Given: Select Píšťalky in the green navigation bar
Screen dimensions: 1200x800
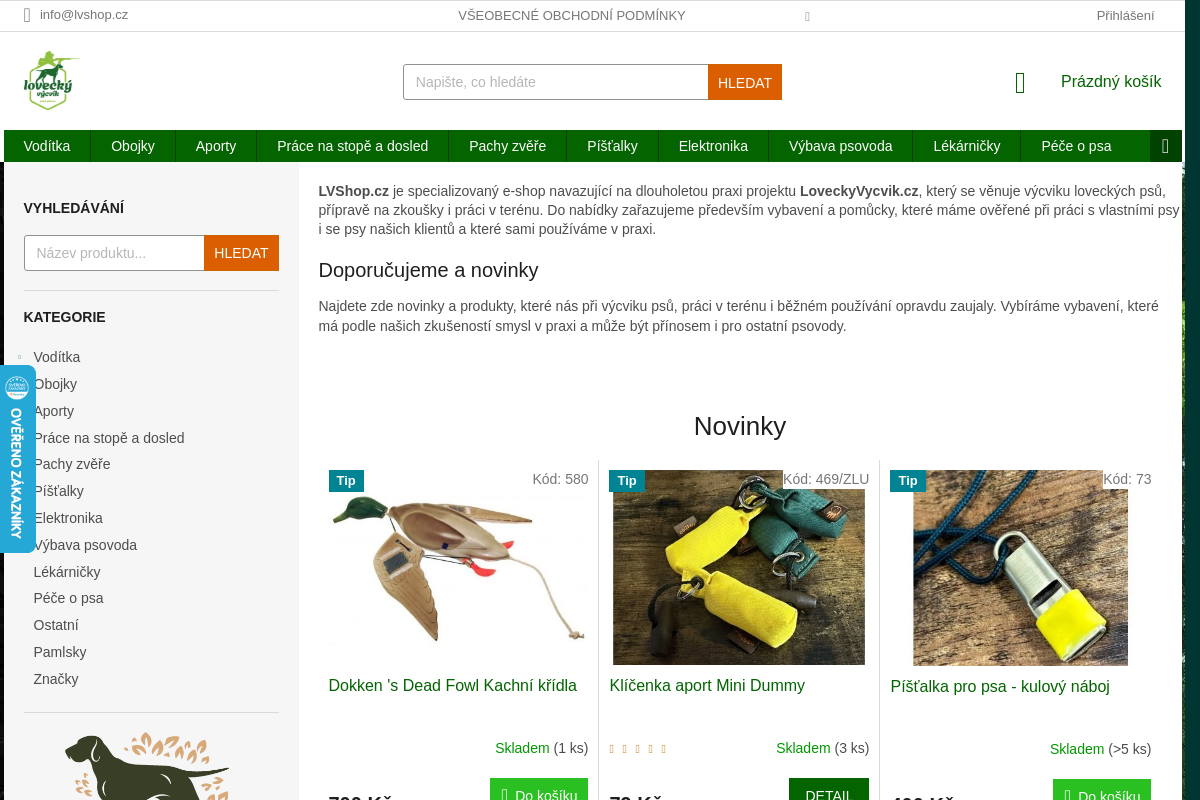Looking at the screenshot, I should tap(612, 146).
